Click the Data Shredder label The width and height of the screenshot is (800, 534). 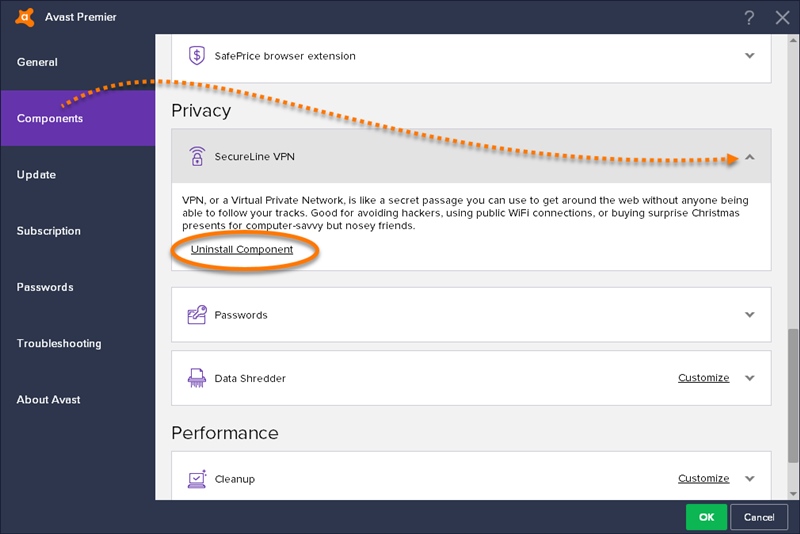pos(250,378)
